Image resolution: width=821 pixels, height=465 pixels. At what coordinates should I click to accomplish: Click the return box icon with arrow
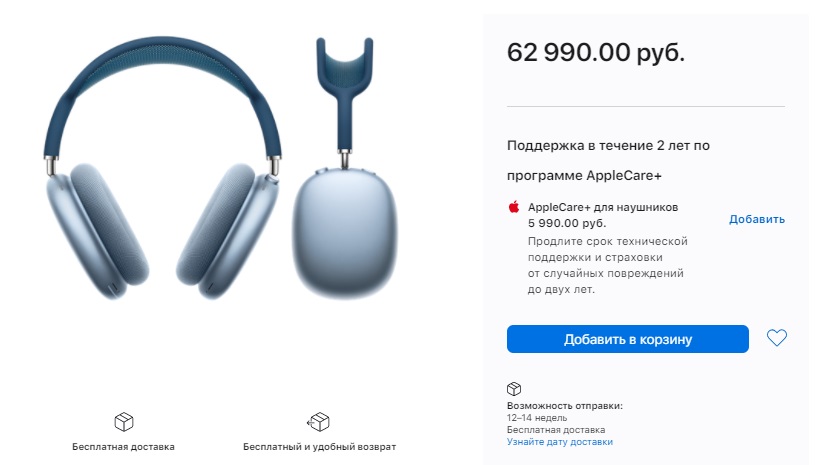click(x=318, y=422)
